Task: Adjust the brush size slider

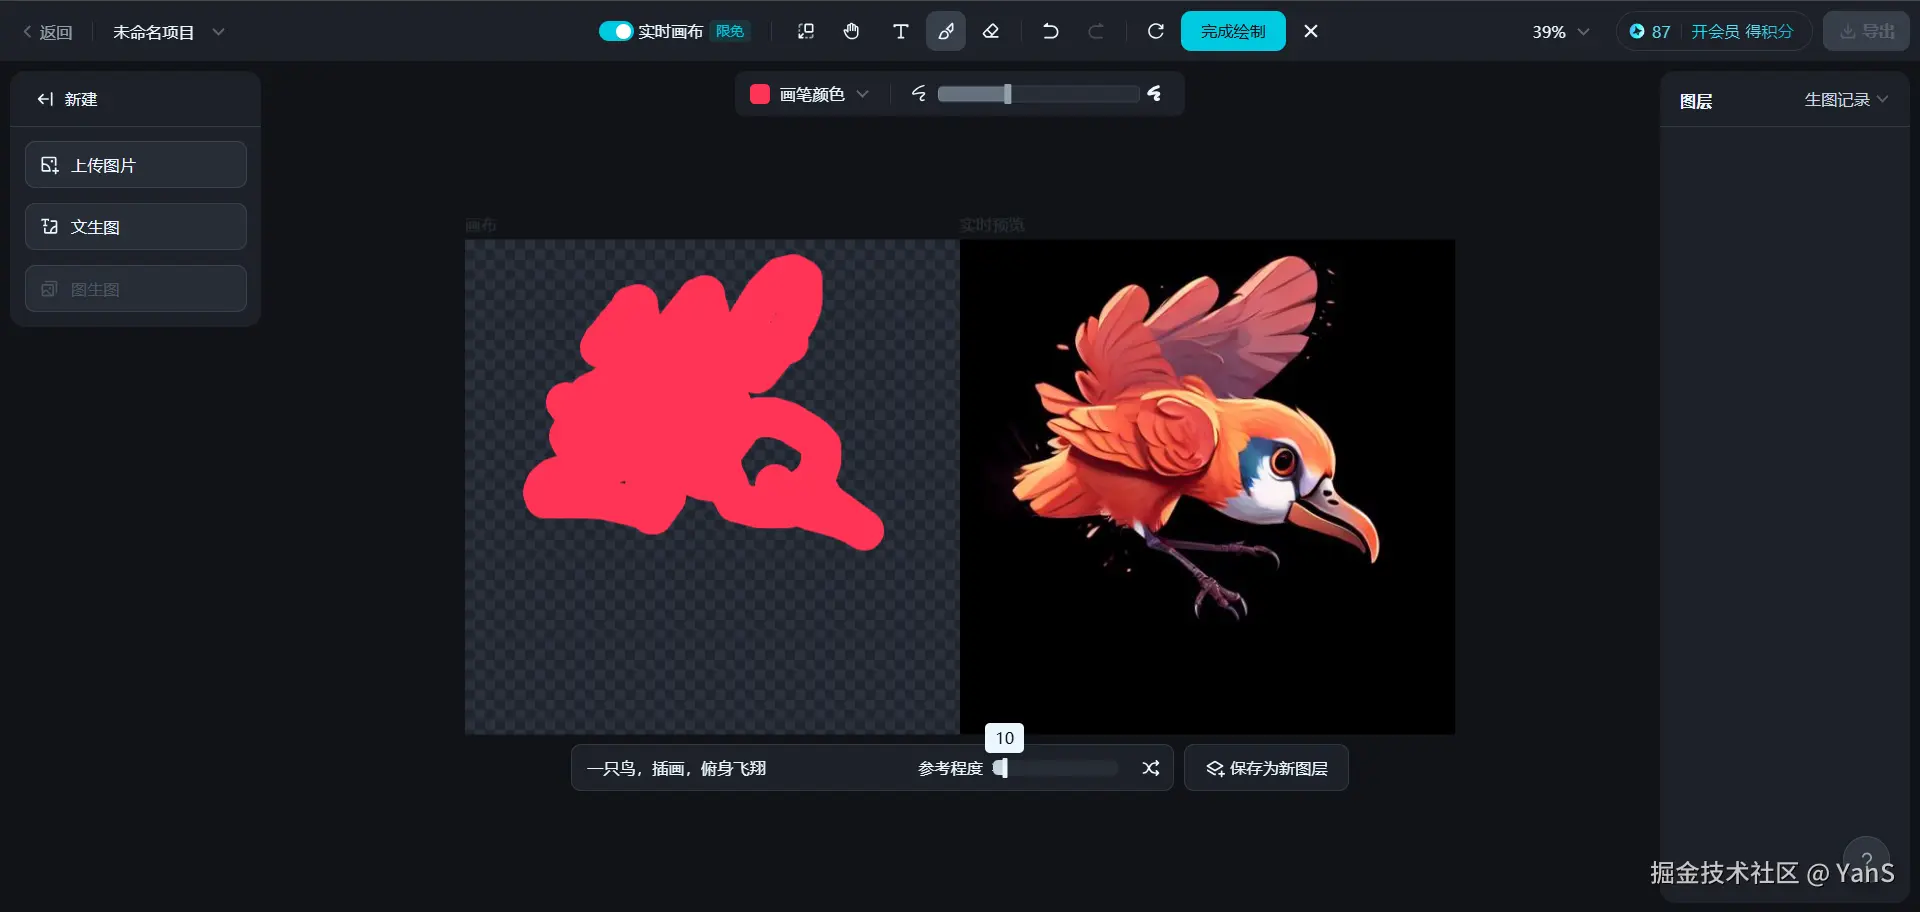Action: click(x=1038, y=94)
